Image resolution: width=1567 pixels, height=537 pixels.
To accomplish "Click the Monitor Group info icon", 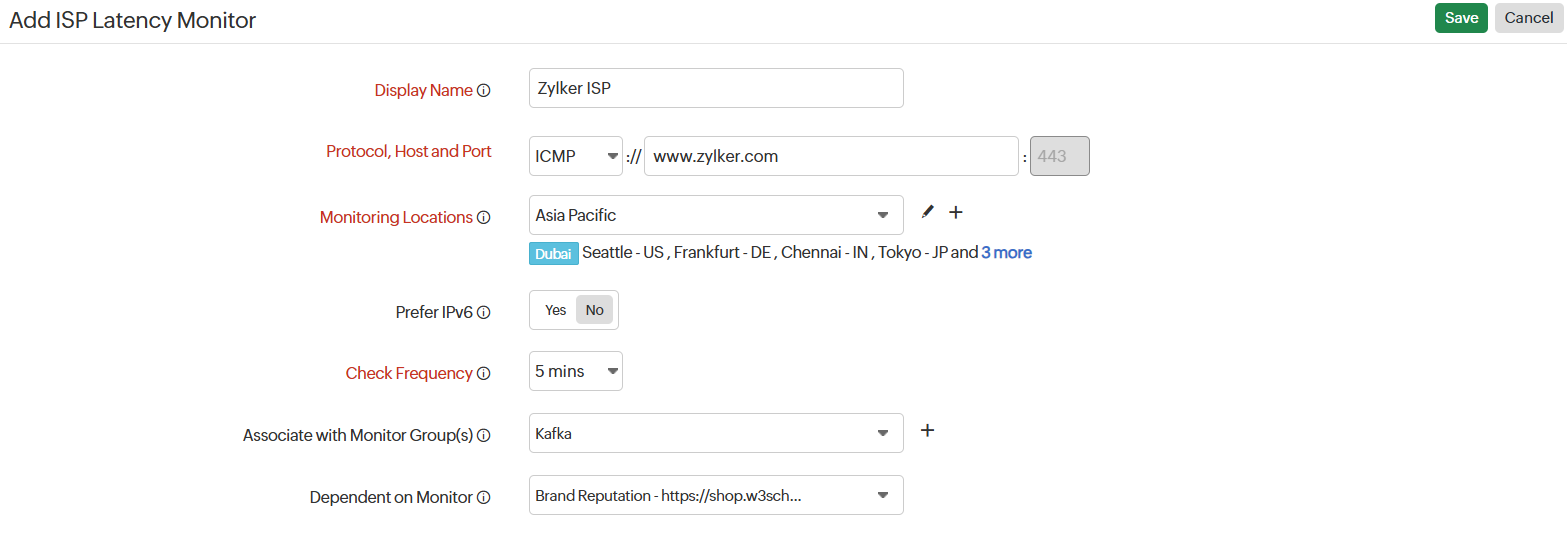I will coord(484,435).
